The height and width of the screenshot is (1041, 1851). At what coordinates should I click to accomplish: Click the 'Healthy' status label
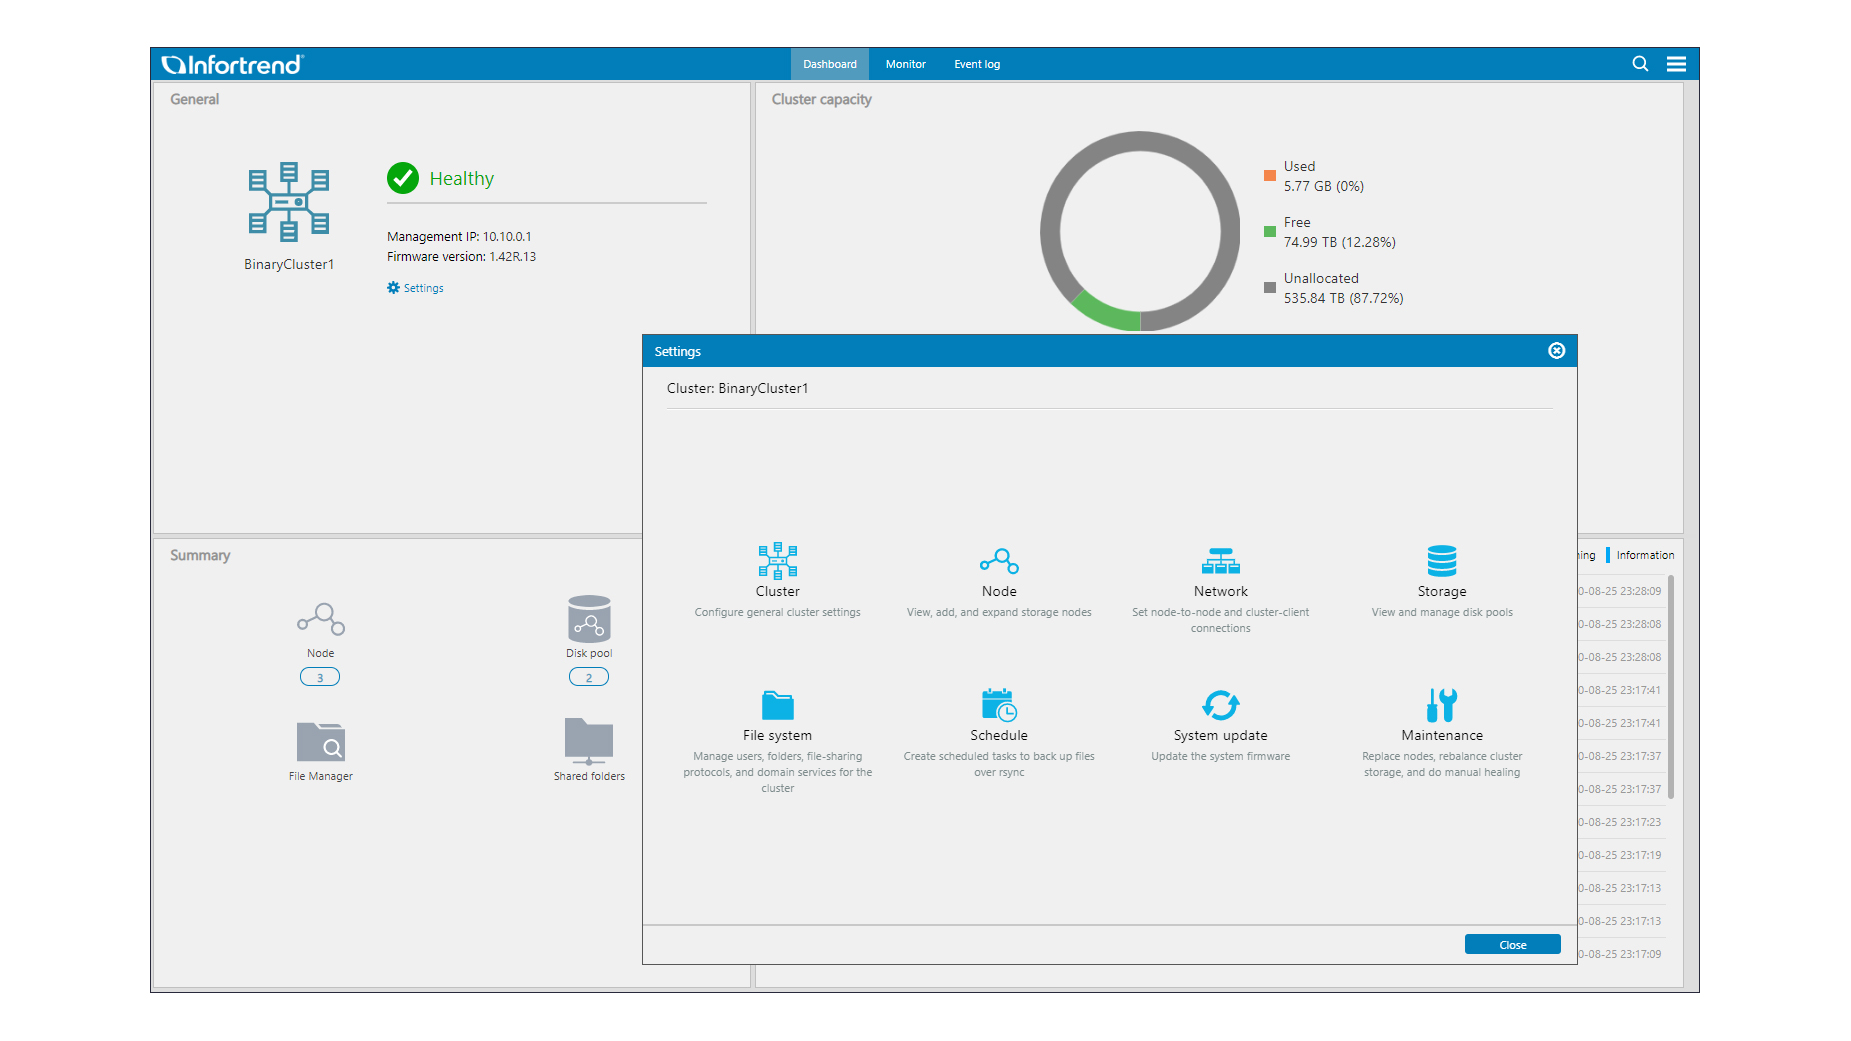[462, 178]
